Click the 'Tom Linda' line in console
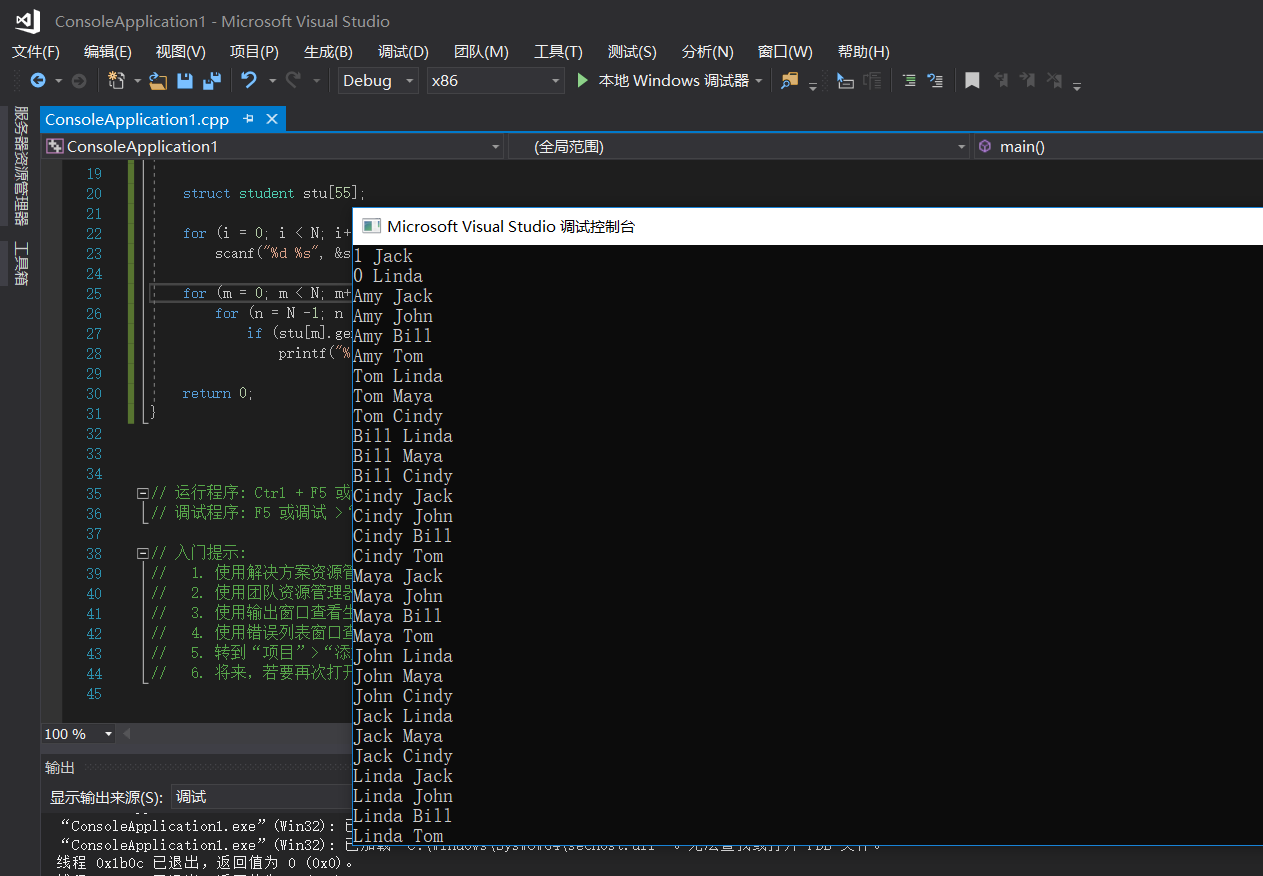Image resolution: width=1263 pixels, height=876 pixels. pos(398,376)
